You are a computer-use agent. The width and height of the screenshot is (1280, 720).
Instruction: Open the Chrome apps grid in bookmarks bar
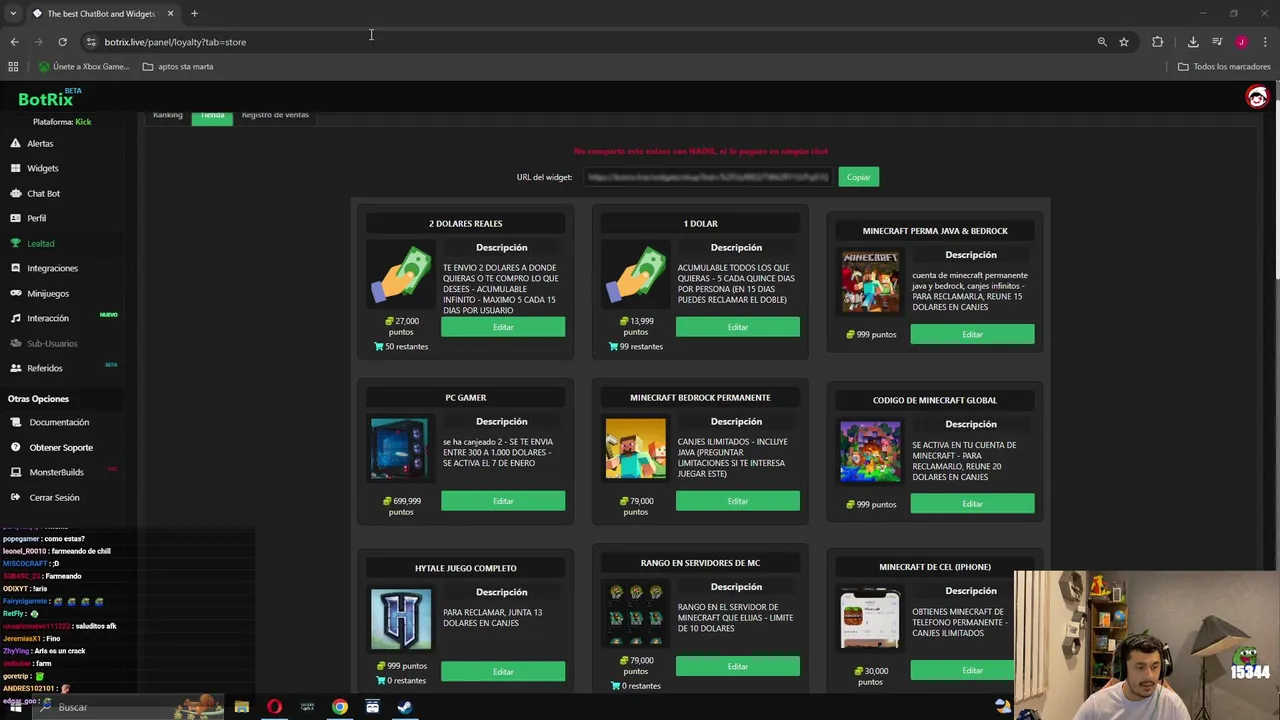[x=13, y=67]
